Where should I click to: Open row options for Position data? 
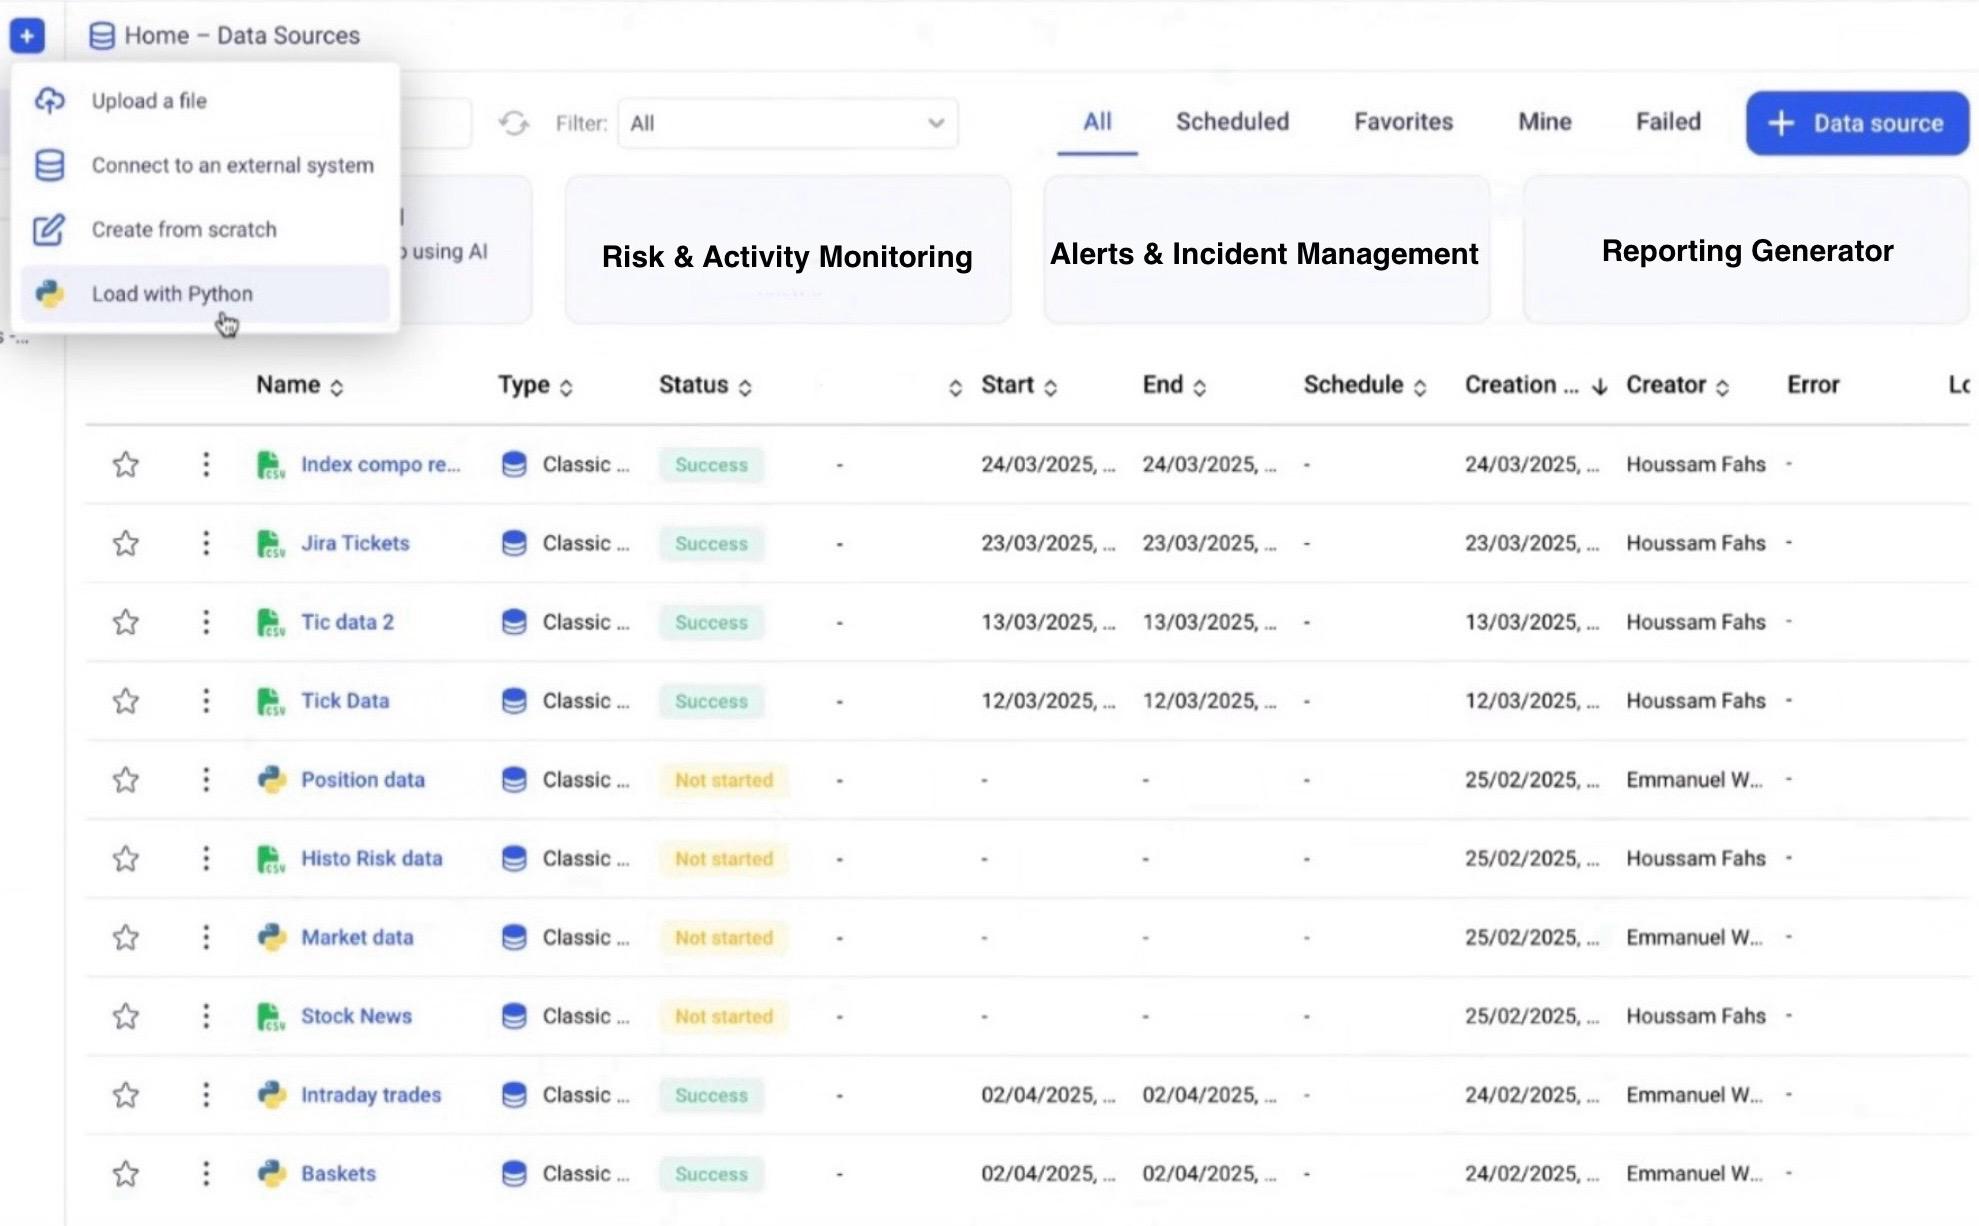coord(206,779)
